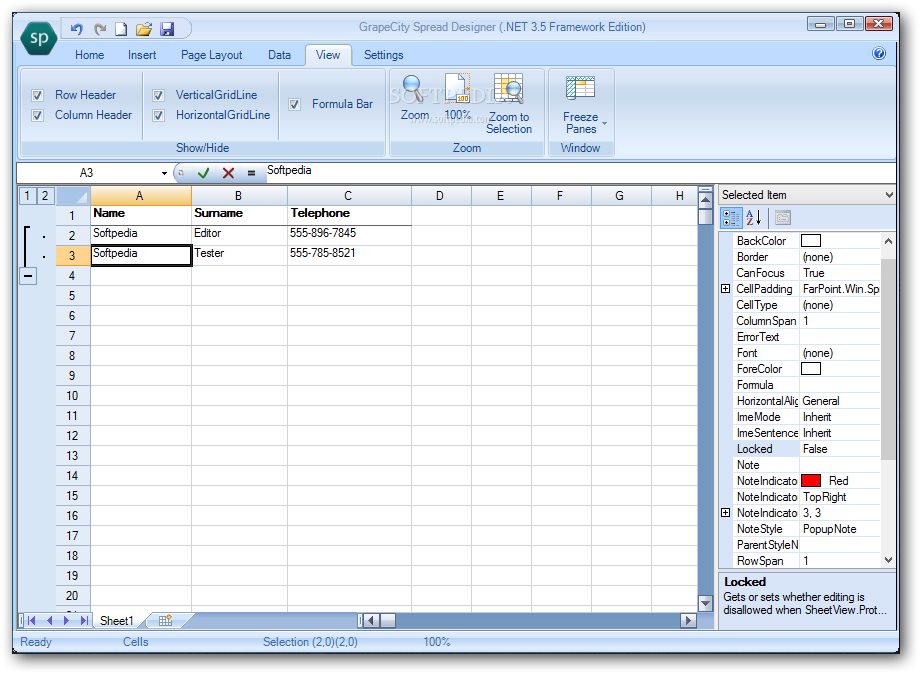The image size is (920, 674).
Task: Add new sheet with grid icon tab
Action: click(x=166, y=620)
